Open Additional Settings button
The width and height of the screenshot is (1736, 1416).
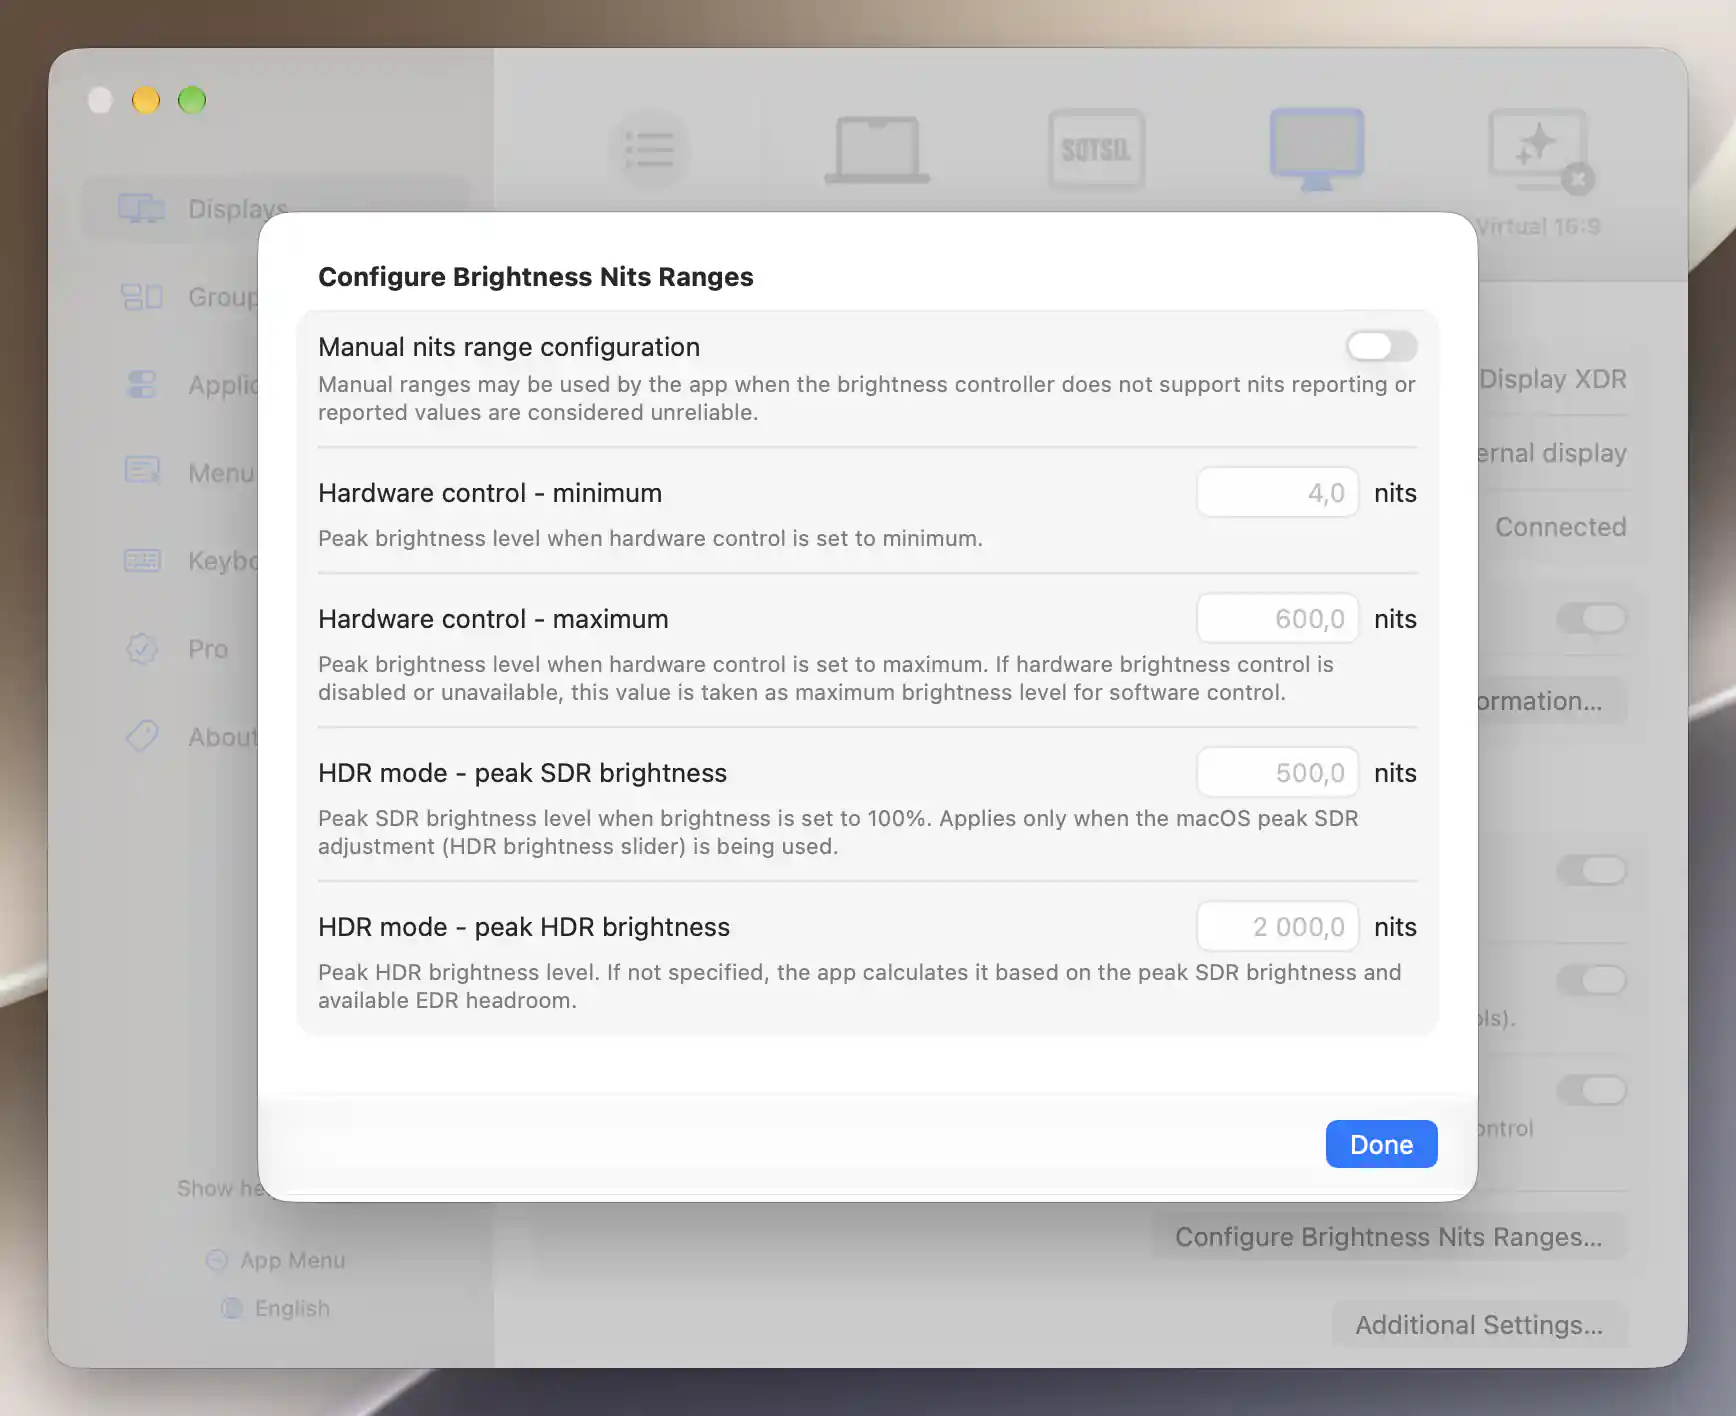(x=1479, y=1325)
